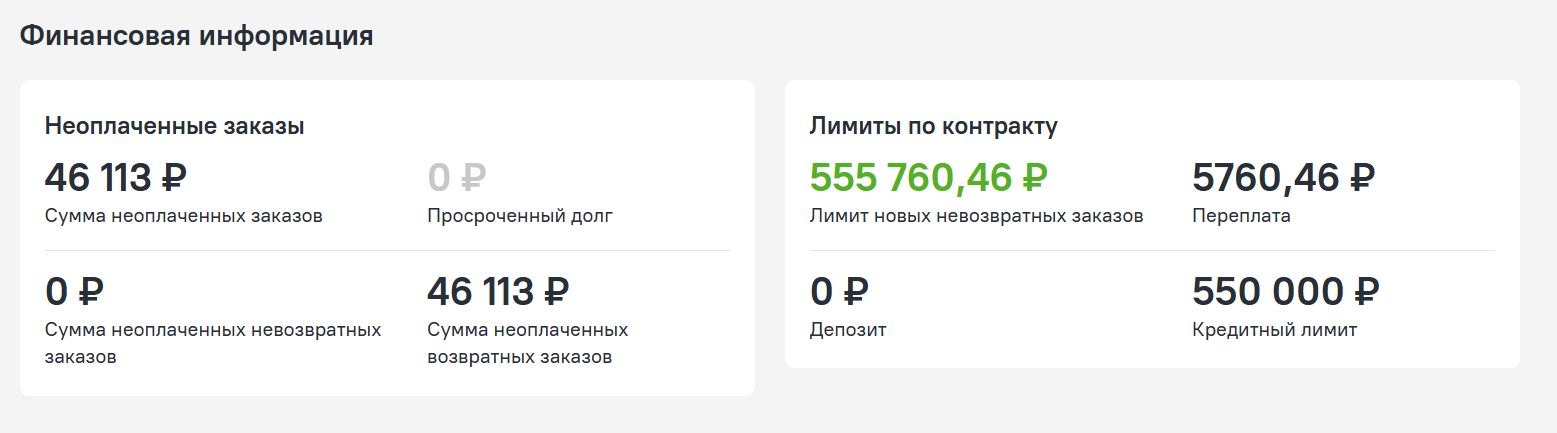Select the Депозит label

848,330
